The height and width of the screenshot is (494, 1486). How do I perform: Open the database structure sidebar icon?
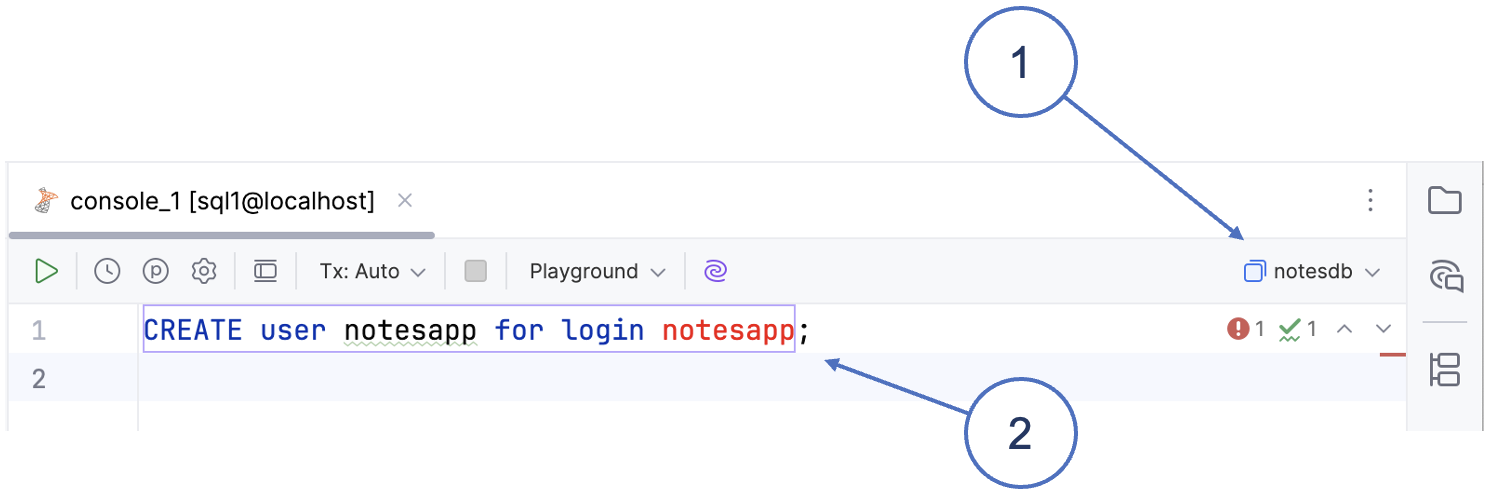tap(1446, 369)
